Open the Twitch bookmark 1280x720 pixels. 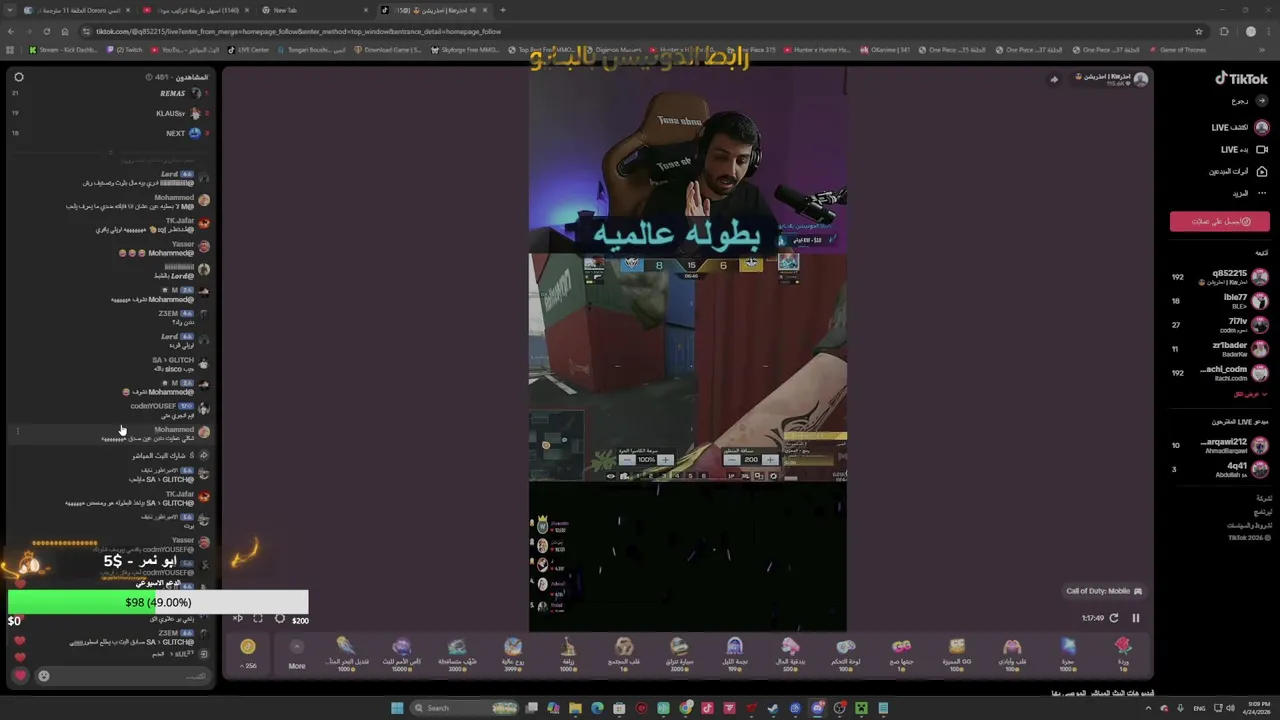(x=125, y=49)
